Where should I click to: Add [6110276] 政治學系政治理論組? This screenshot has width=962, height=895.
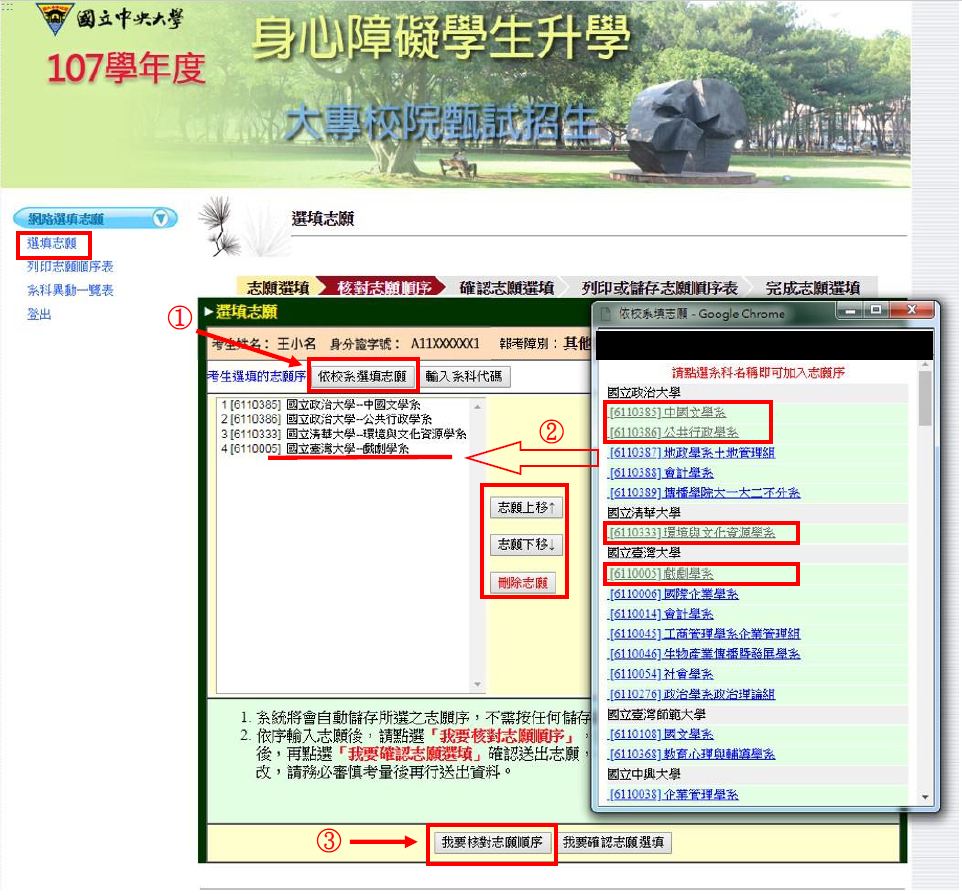click(692, 694)
